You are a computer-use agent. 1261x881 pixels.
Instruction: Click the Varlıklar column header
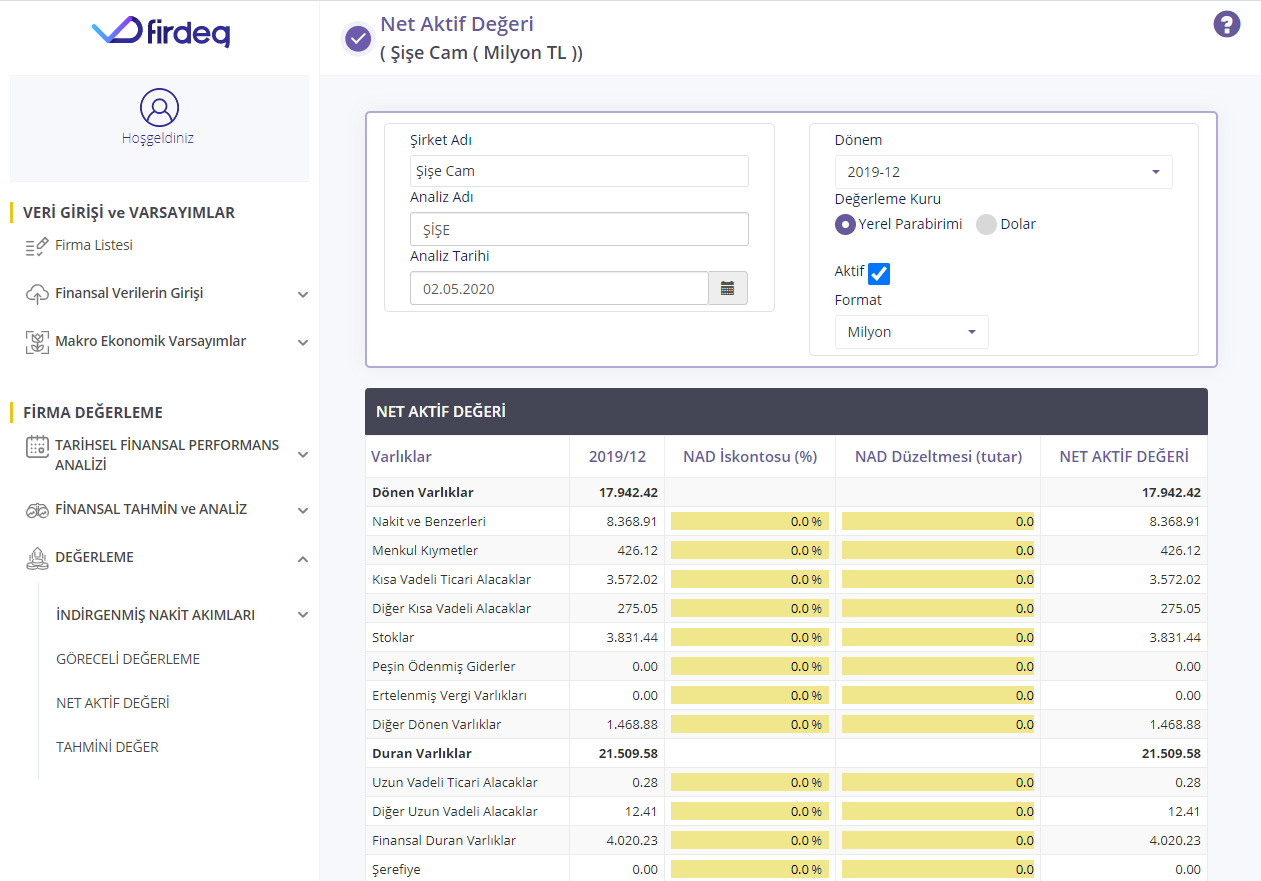(401, 456)
